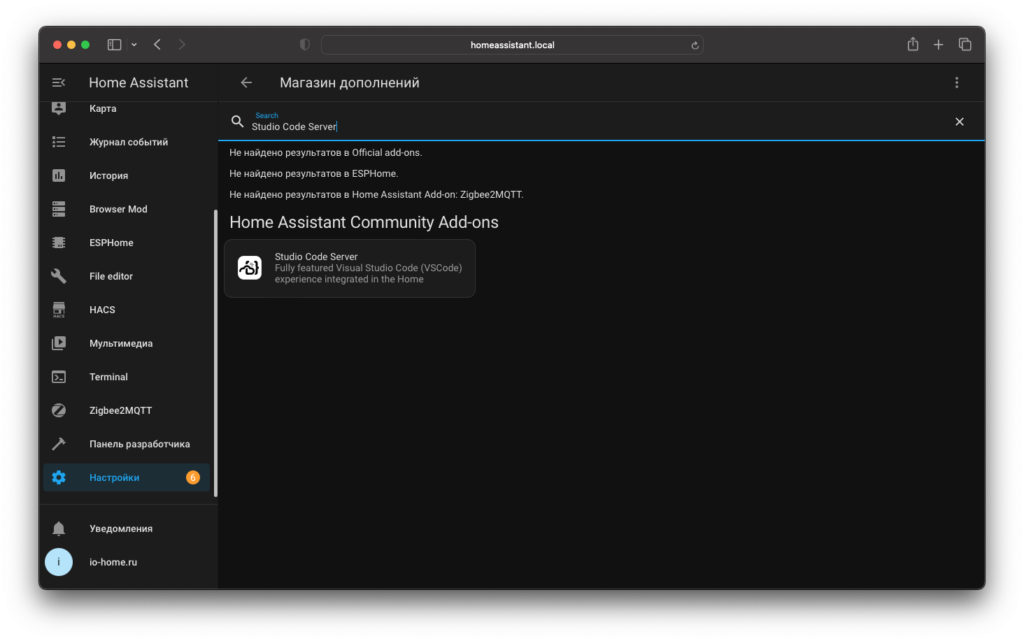
Task: Click the Safari privacy shield icon
Action: click(x=304, y=44)
